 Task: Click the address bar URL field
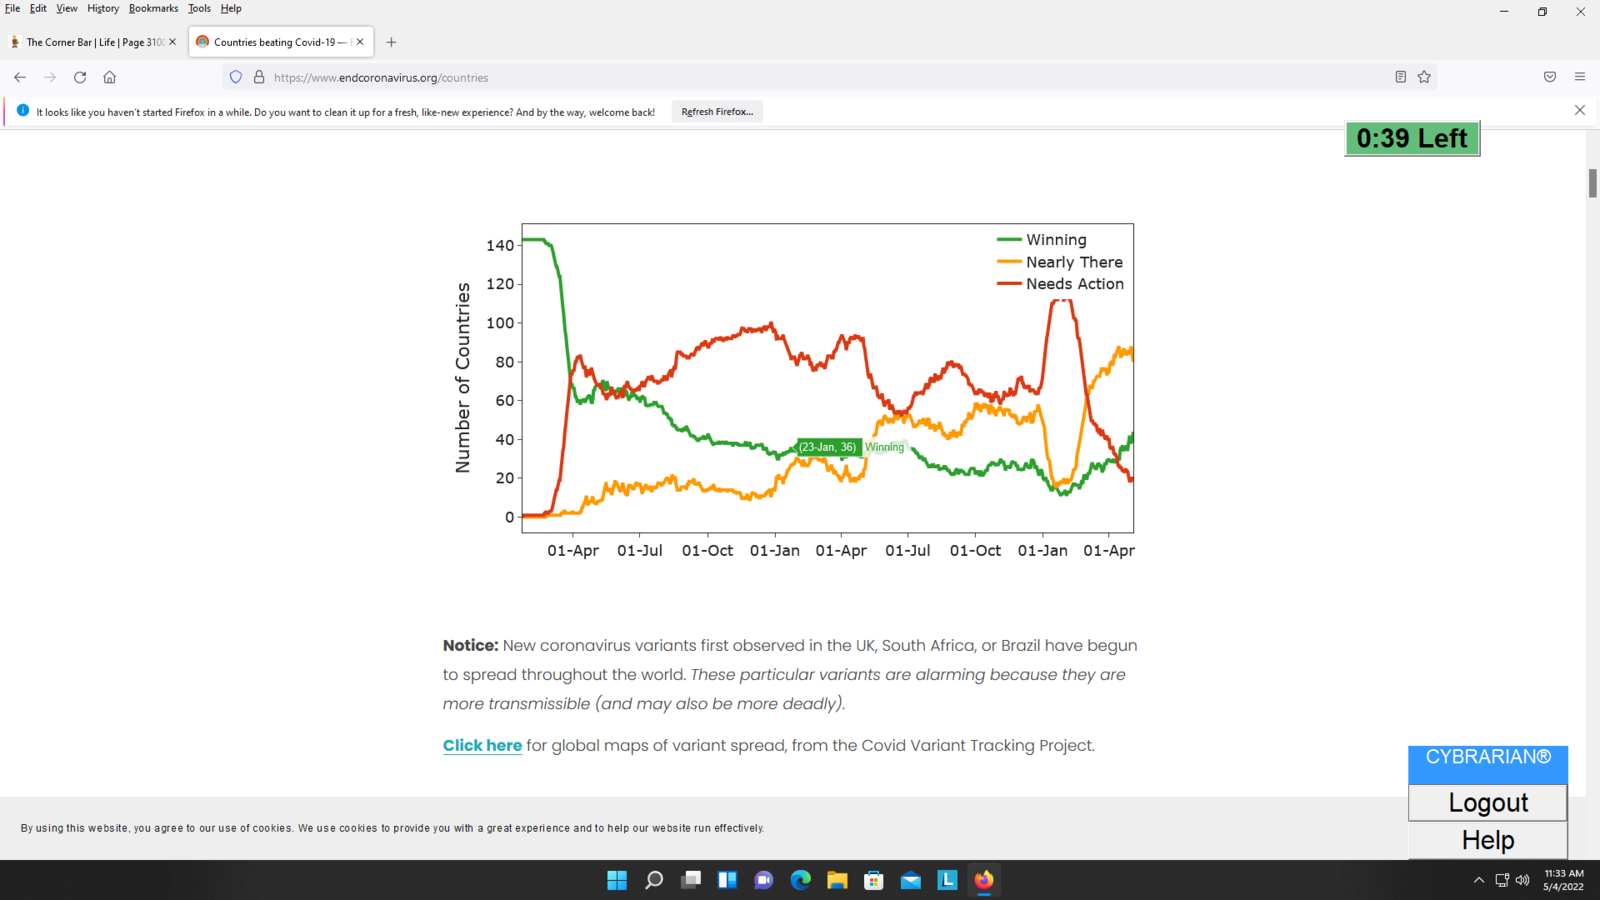828,77
